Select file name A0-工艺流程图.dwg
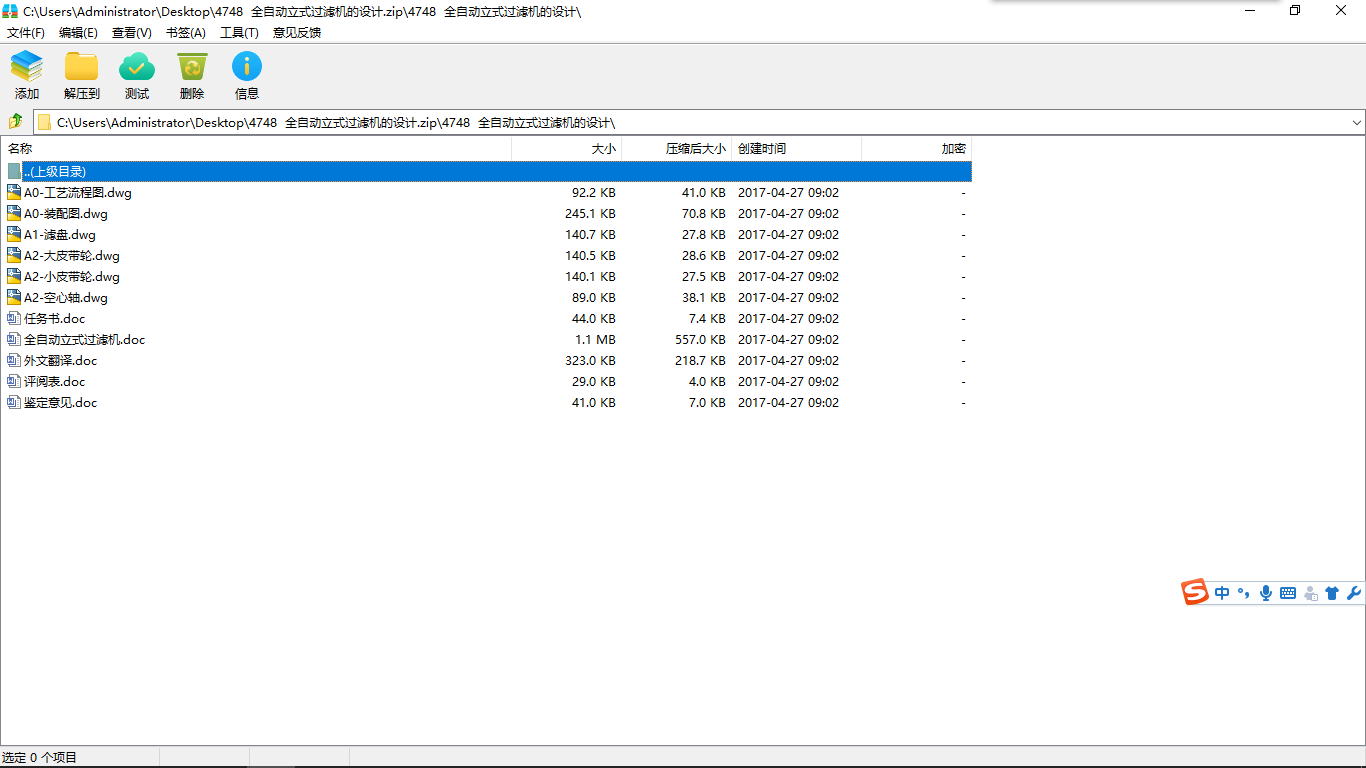Screen dimensions: 1366x768 [x=78, y=192]
